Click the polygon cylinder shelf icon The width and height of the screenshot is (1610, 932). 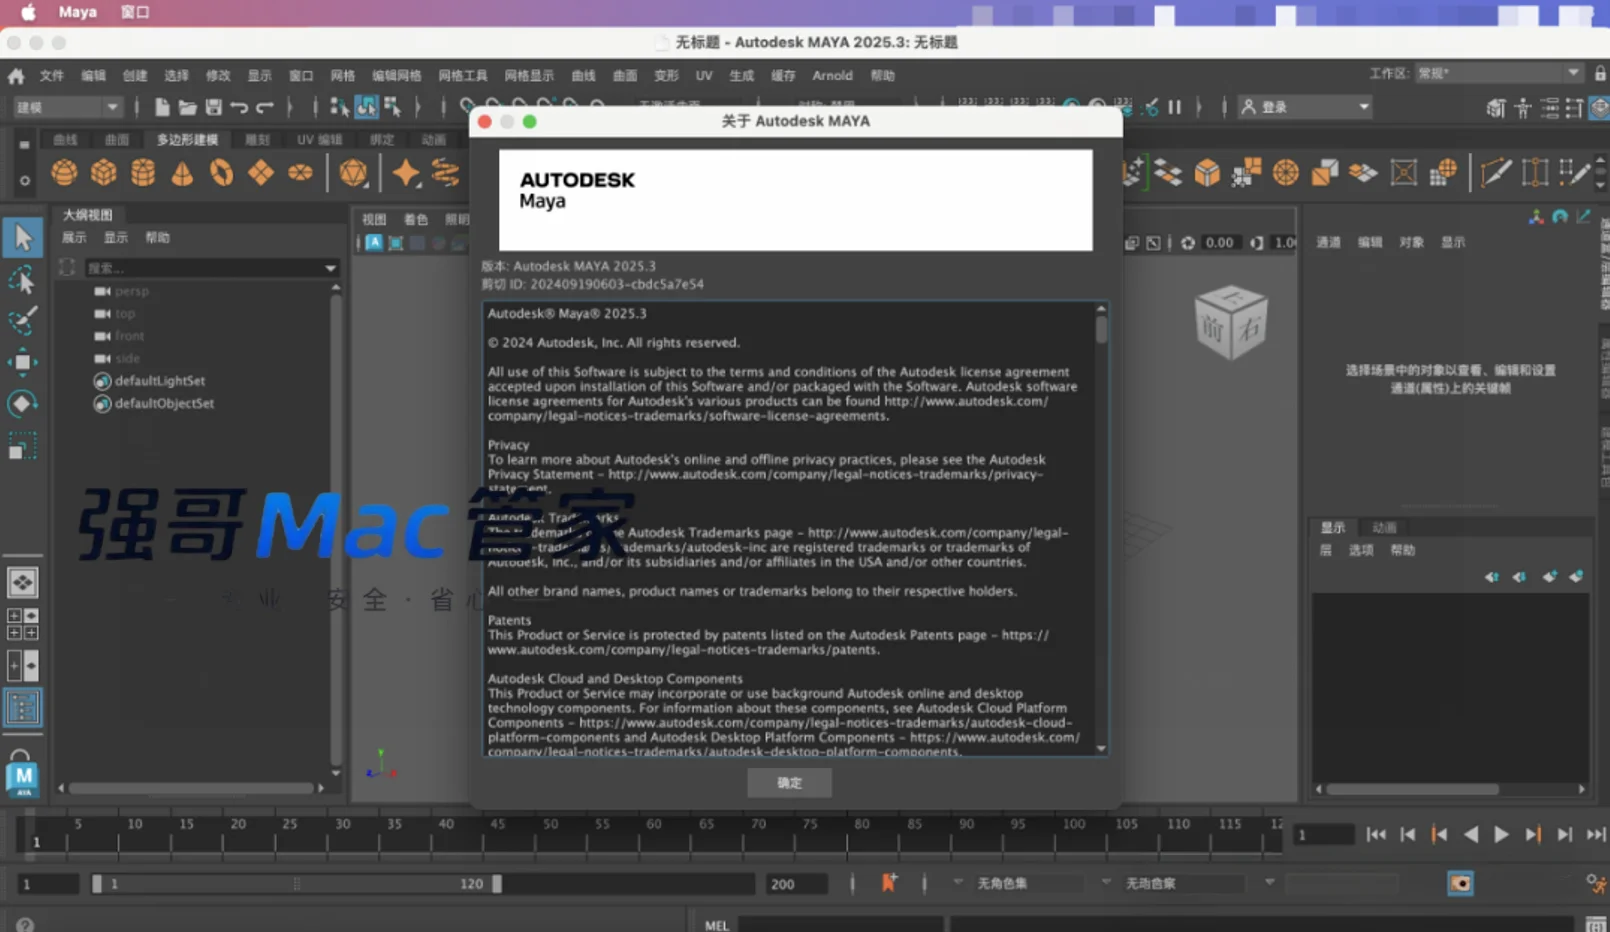point(143,173)
